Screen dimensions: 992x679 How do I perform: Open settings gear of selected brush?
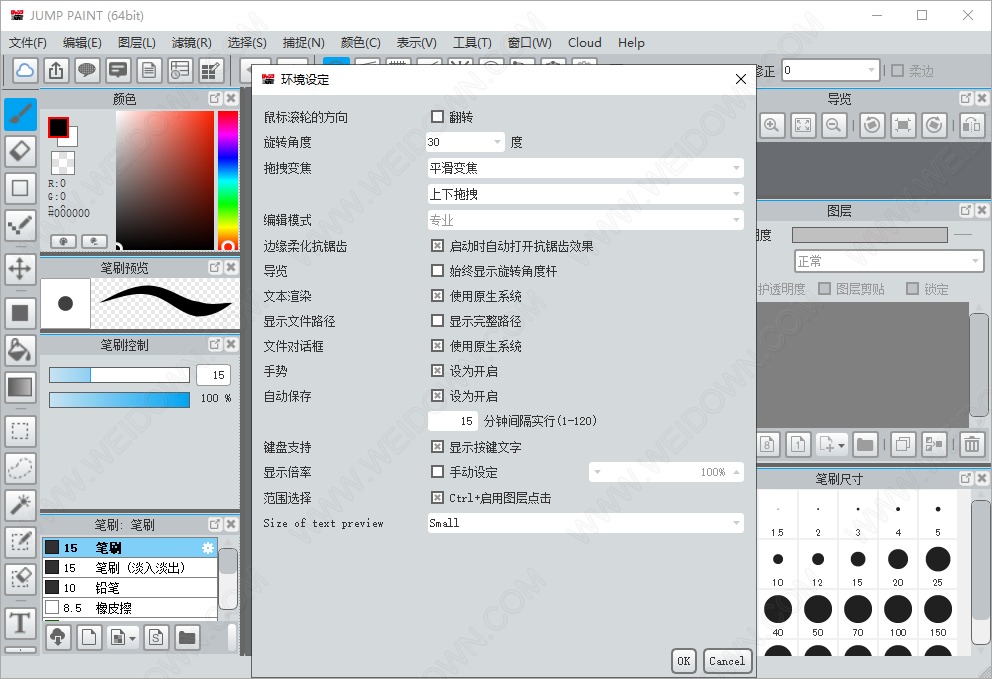point(208,548)
